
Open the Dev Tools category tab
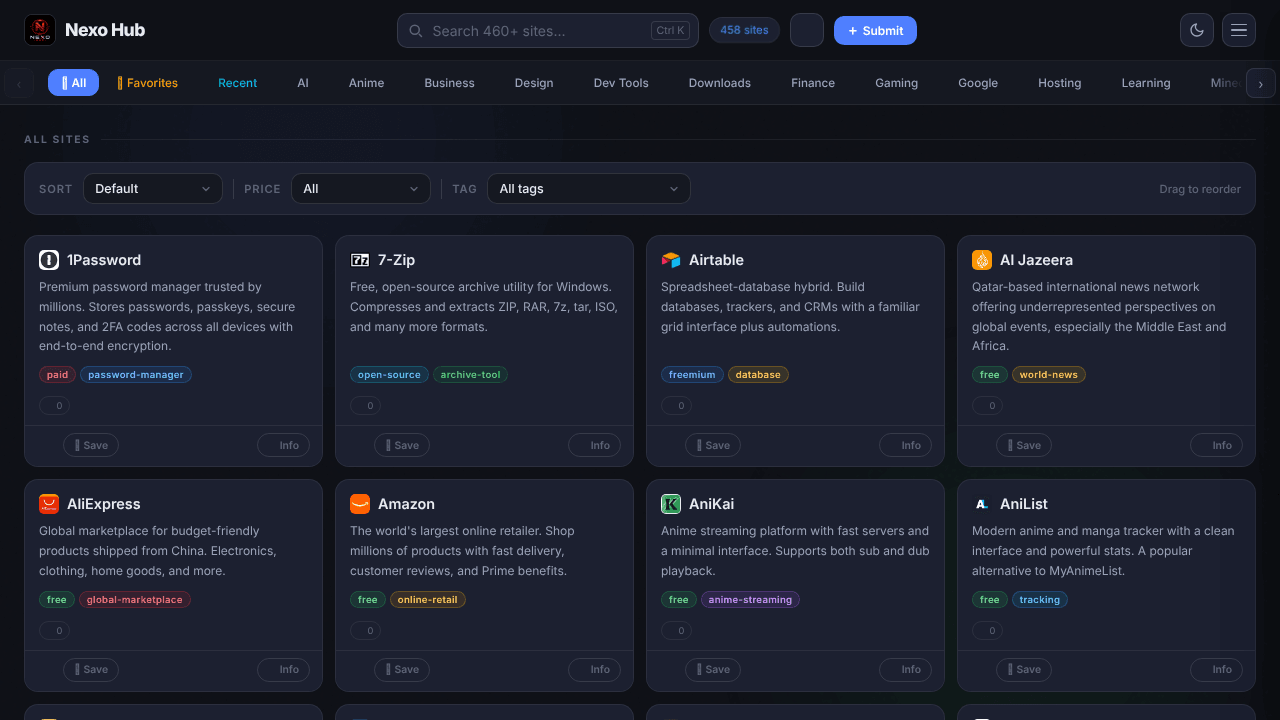point(621,83)
